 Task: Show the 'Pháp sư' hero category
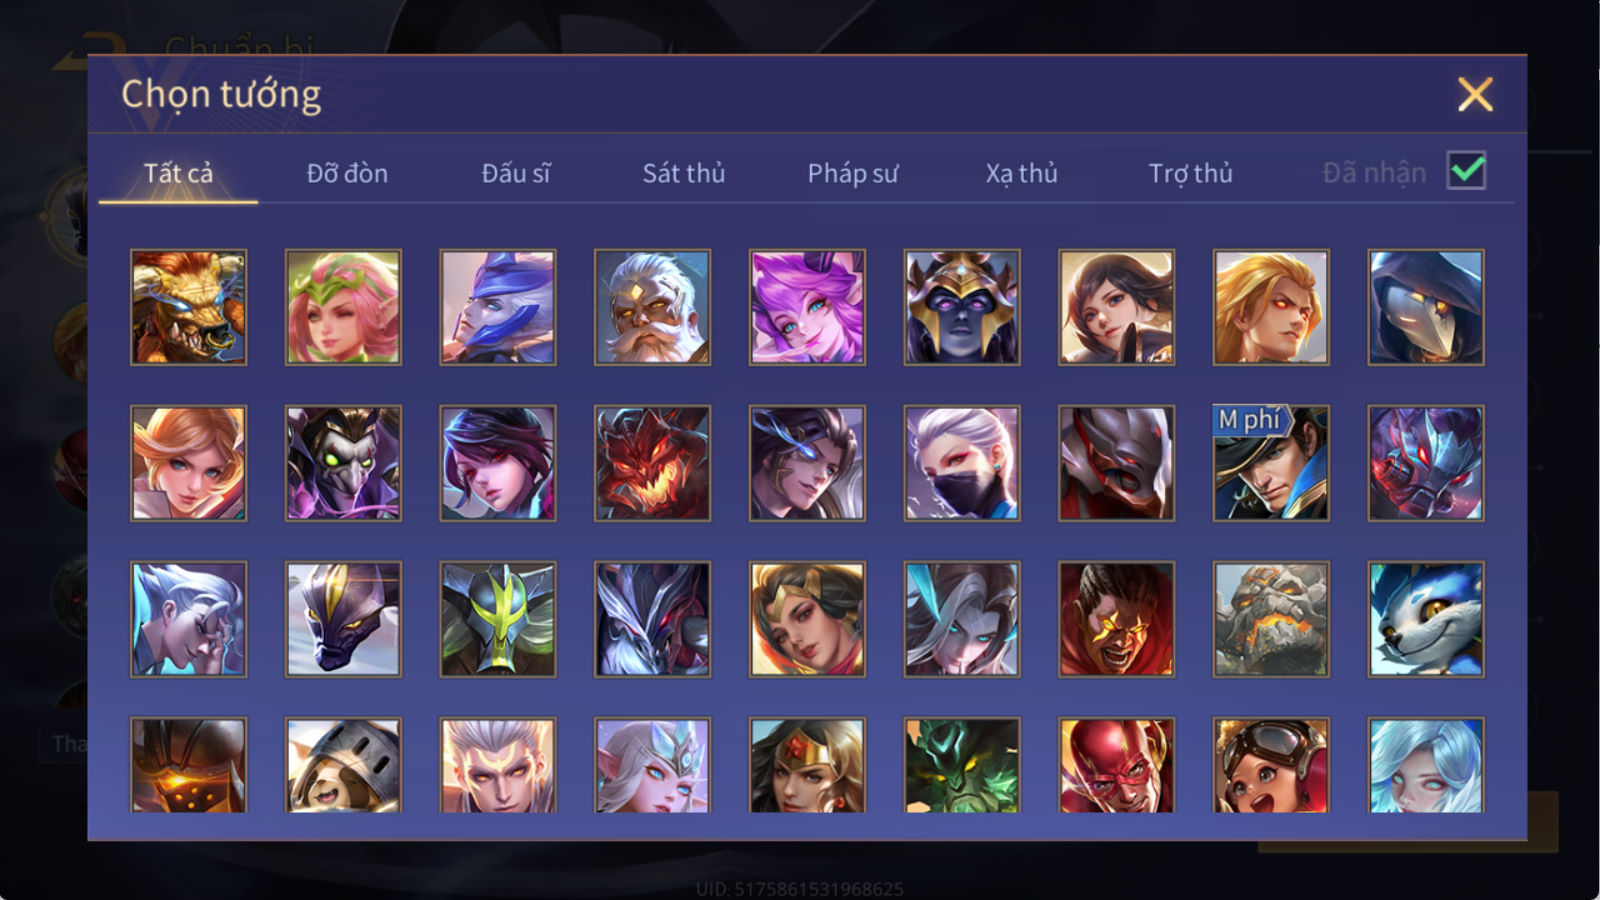click(852, 173)
